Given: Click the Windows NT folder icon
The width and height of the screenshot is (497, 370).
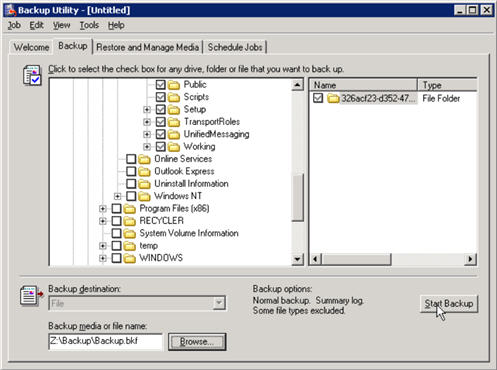Looking at the screenshot, I should coord(144,196).
